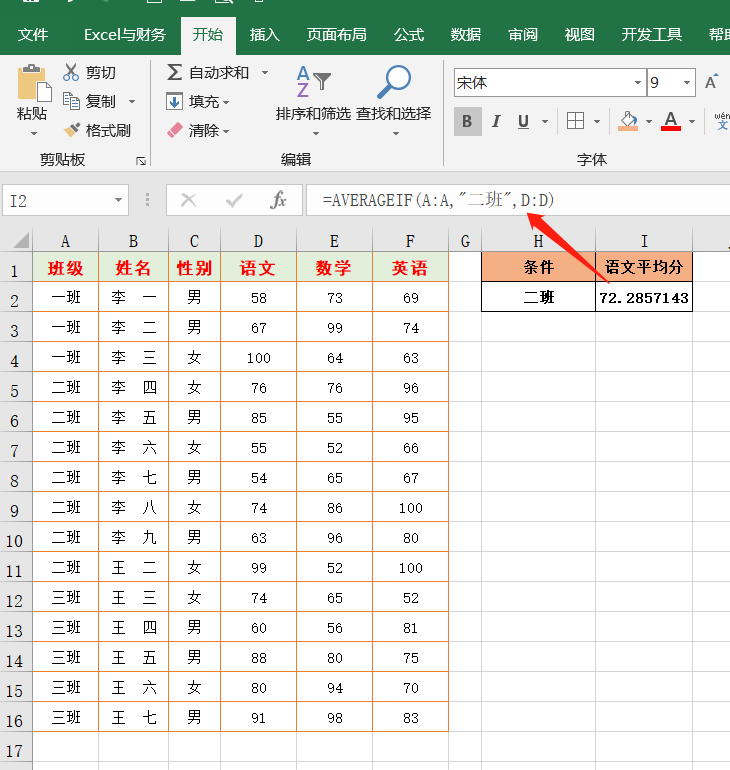
Task: Toggle Underline formatting
Action: click(x=522, y=122)
